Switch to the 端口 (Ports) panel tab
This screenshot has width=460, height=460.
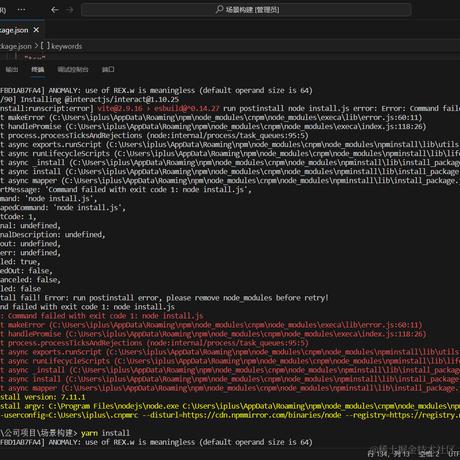pos(108,69)
